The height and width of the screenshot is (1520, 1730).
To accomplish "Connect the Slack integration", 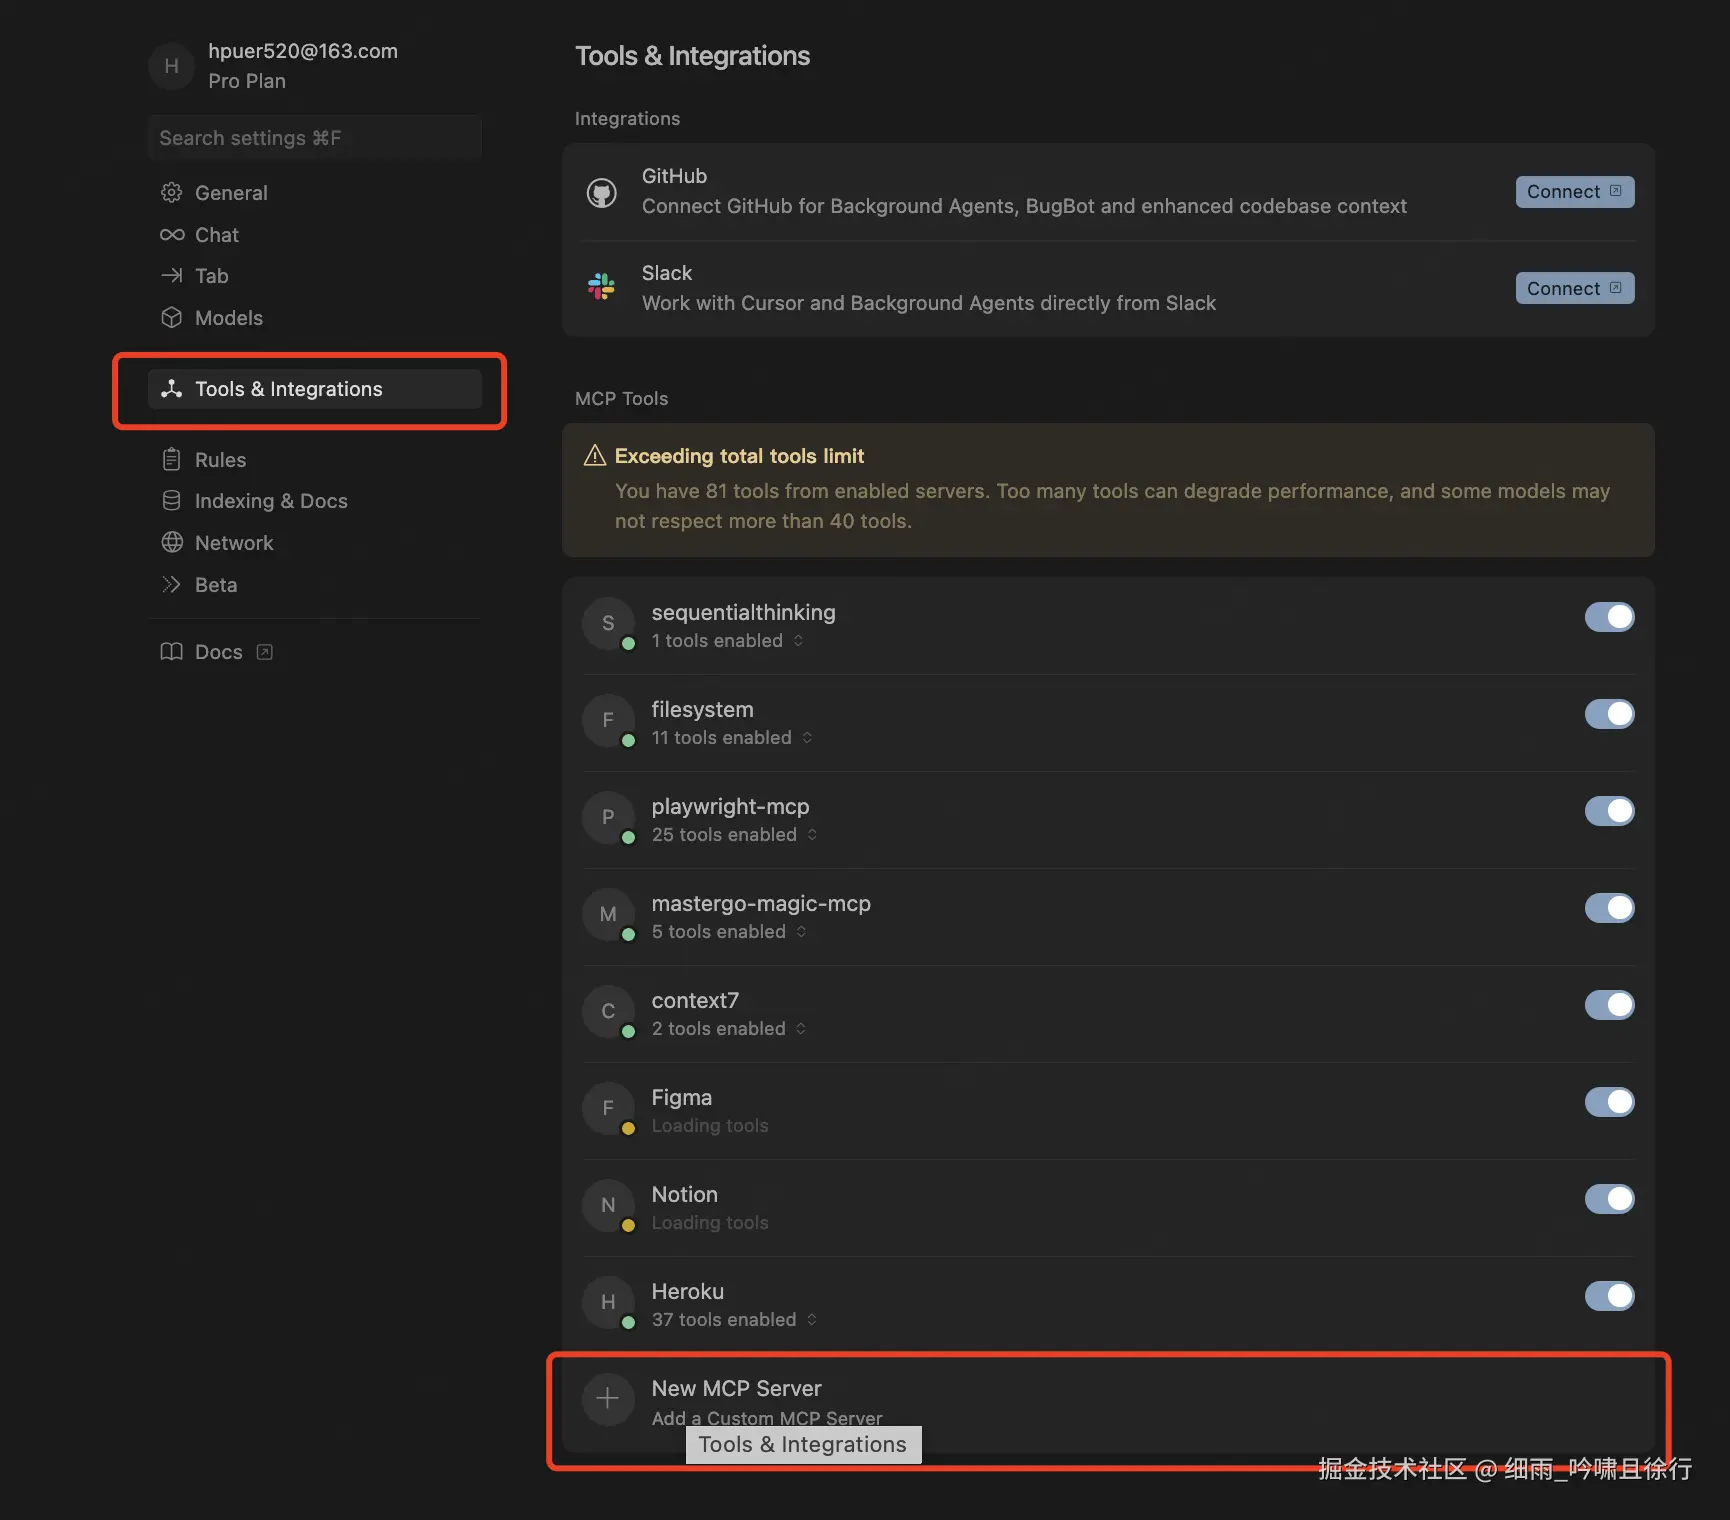I will pyautogui.click(x=1575, y=288).
